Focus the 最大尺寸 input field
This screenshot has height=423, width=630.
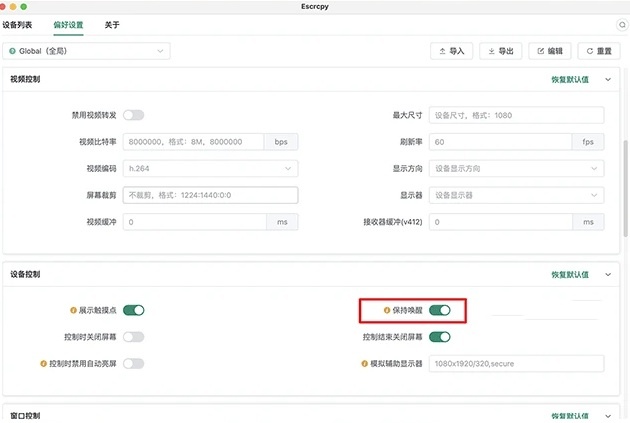click(516, 115)
